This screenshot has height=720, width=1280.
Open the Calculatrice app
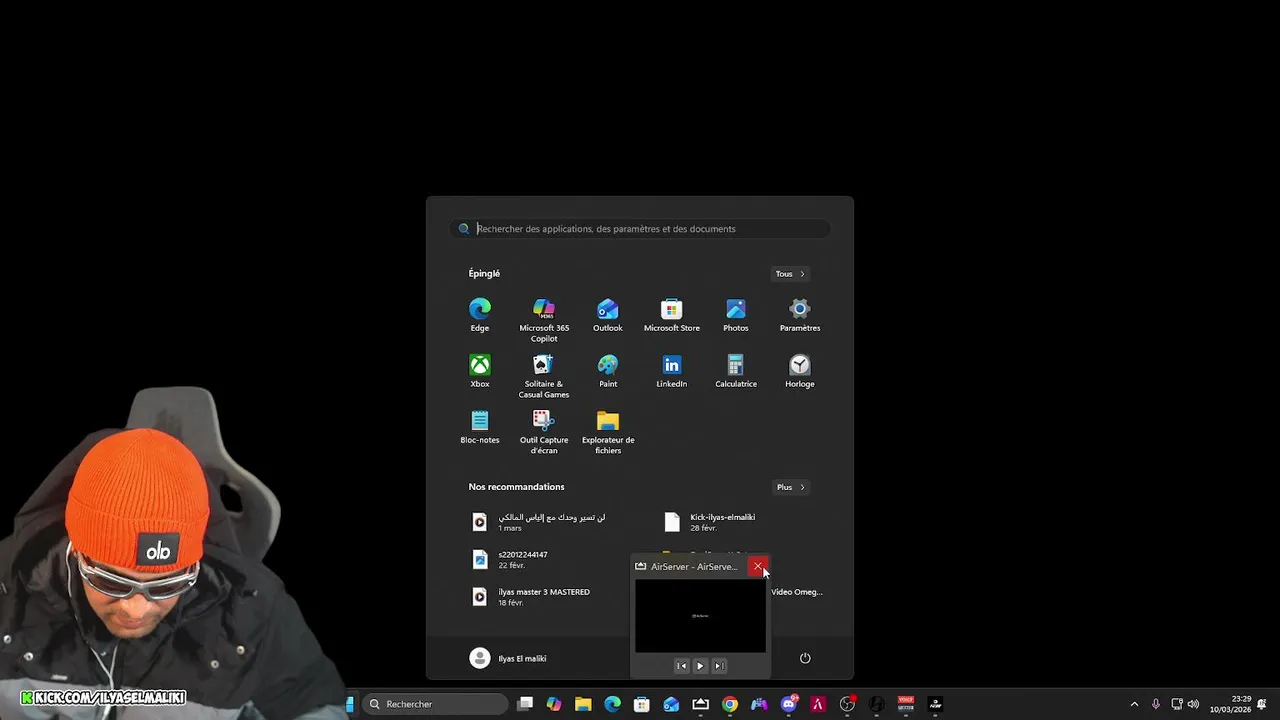click(x=736, y=371)
